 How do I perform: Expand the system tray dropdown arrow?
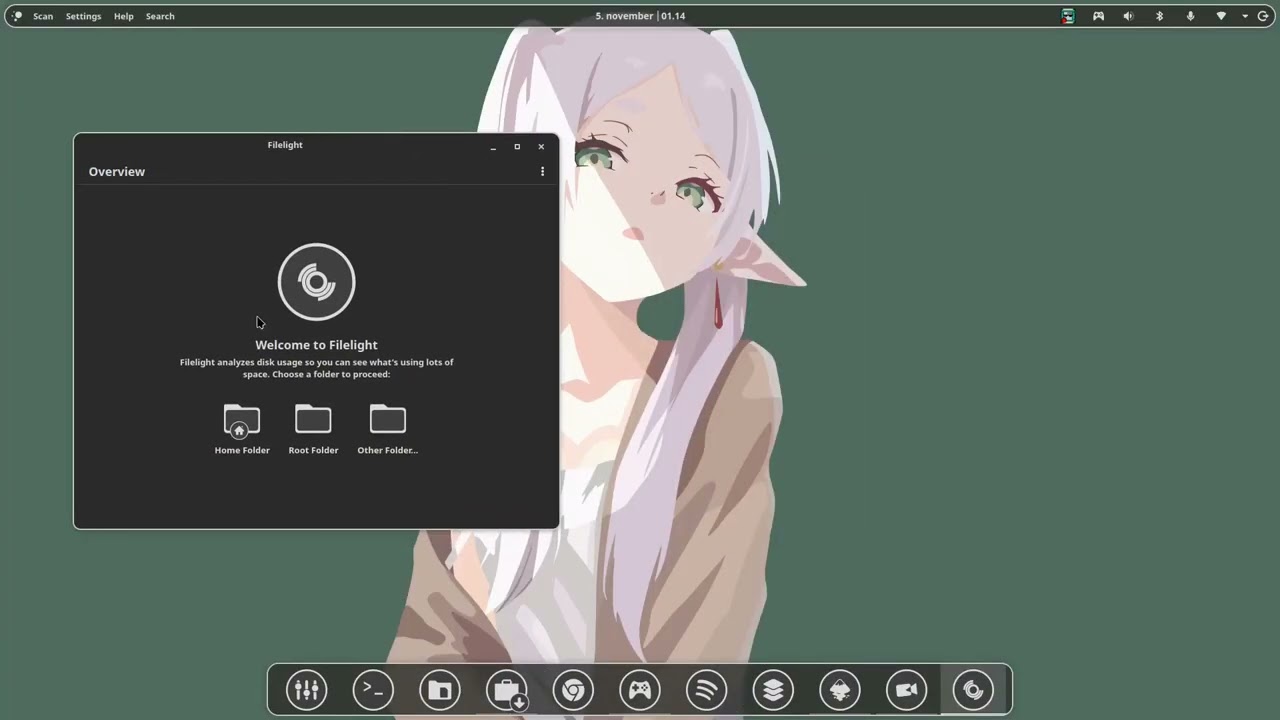click(1245, 16)
